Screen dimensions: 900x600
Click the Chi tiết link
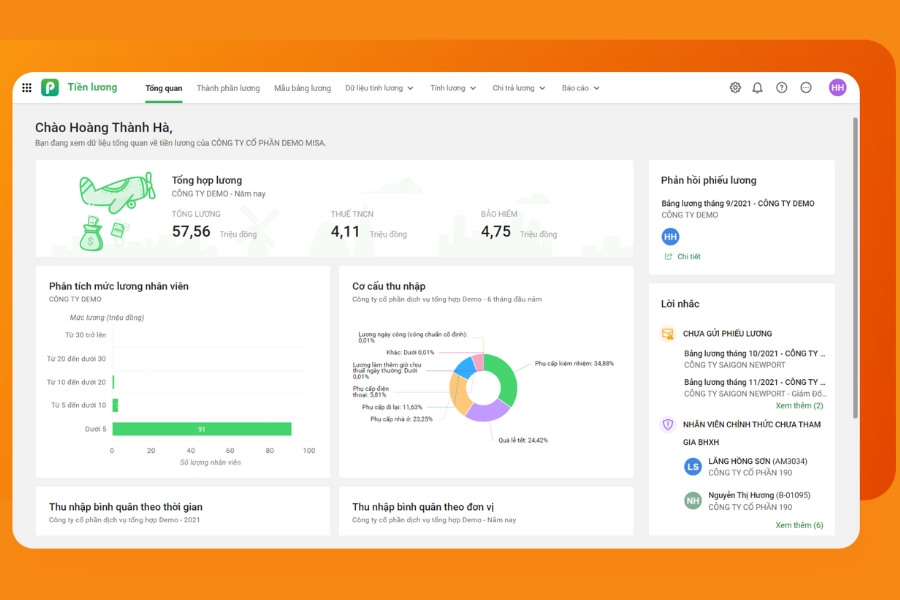688,257
